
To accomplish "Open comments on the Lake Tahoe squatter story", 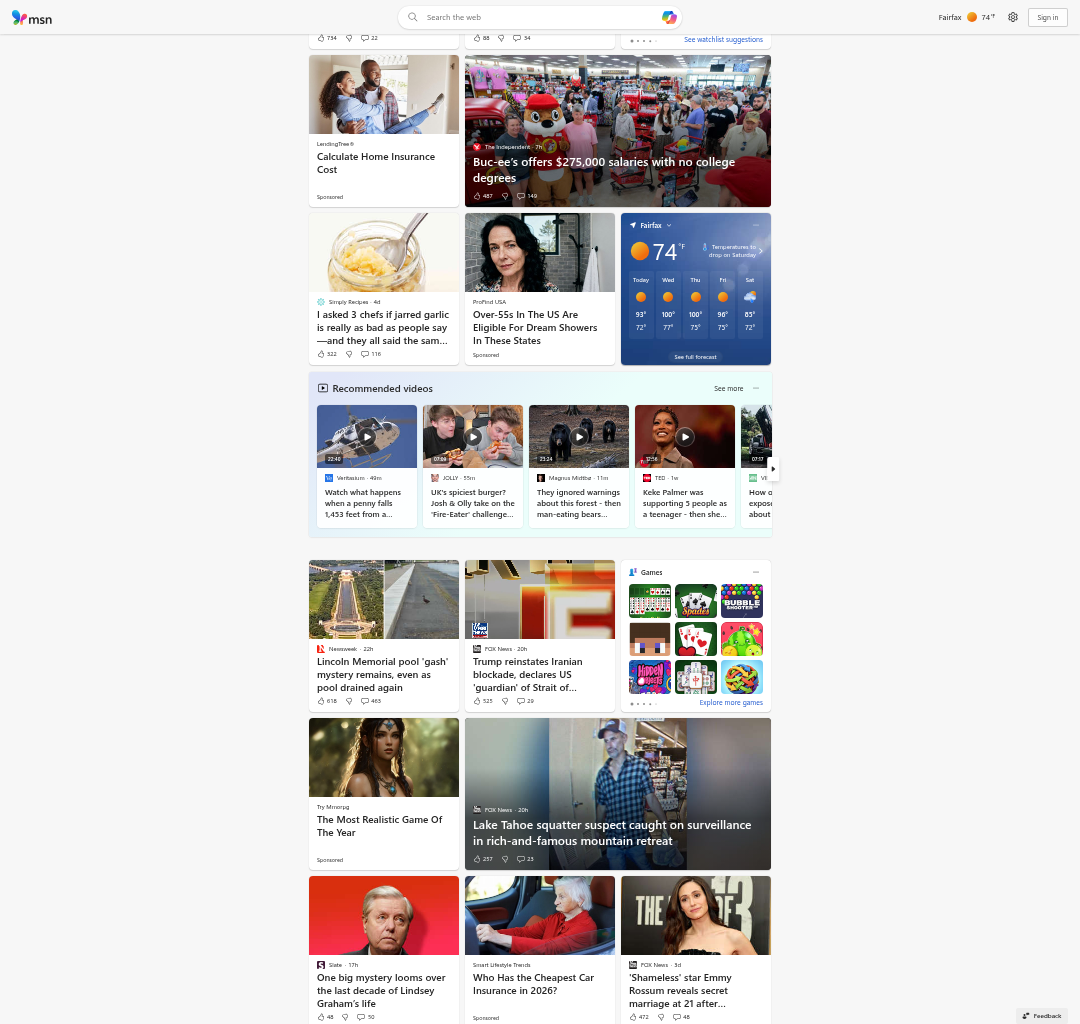I will (526, 859).
